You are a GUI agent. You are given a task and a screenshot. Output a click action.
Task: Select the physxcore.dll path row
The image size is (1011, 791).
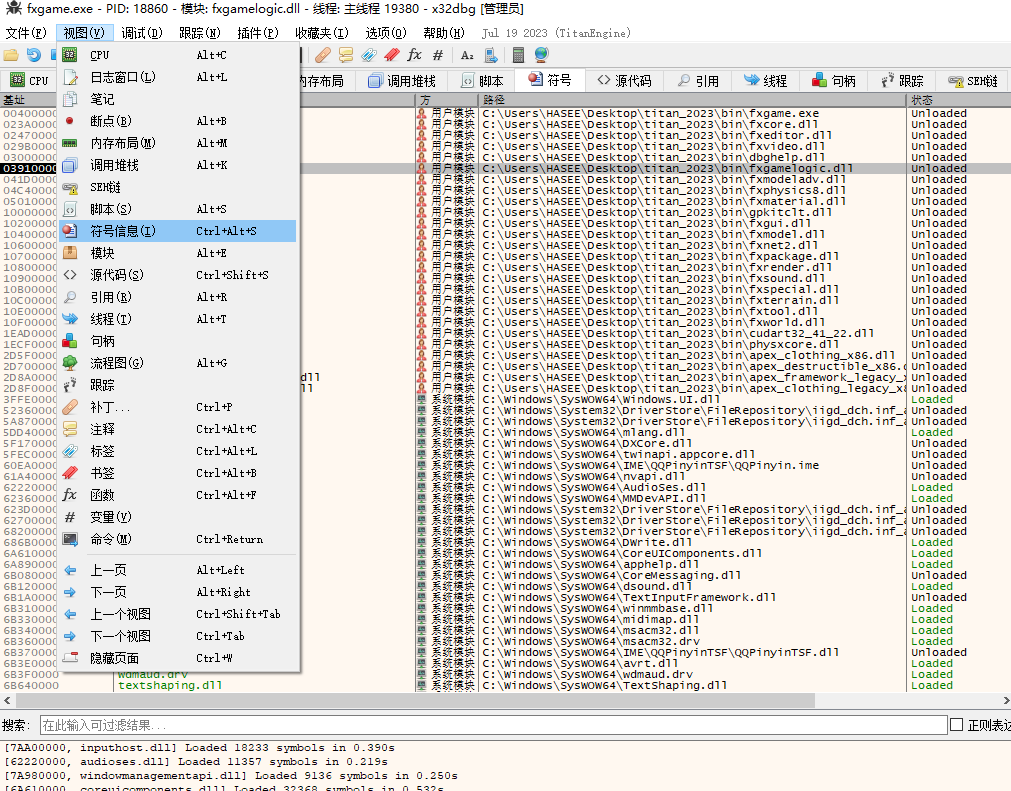pyautogui.click(x=661, y=344)
